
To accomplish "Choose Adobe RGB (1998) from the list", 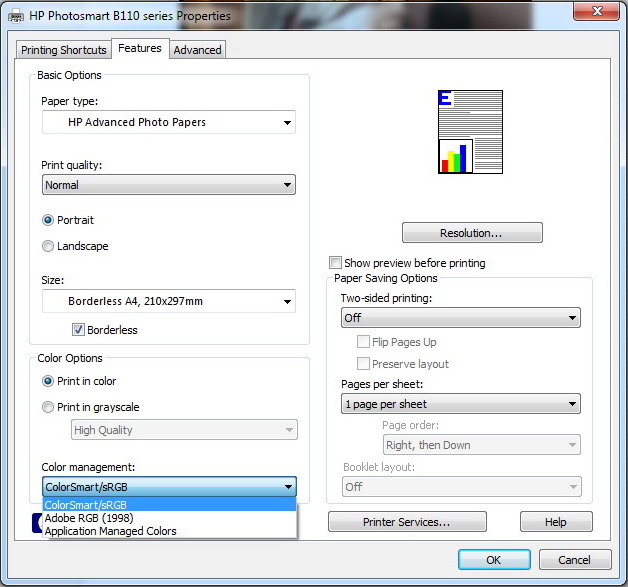I will coord(169,518).
